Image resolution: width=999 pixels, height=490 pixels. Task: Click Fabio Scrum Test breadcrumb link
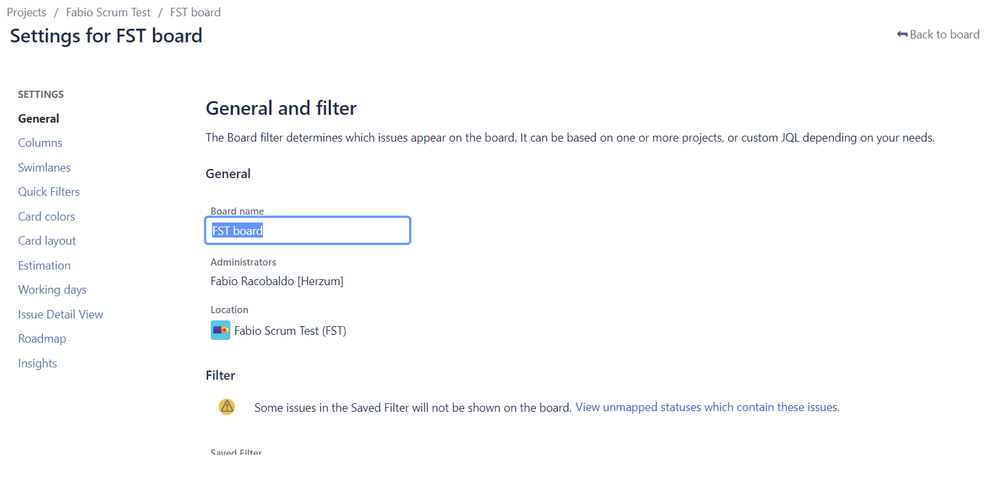tap(108, 12)
